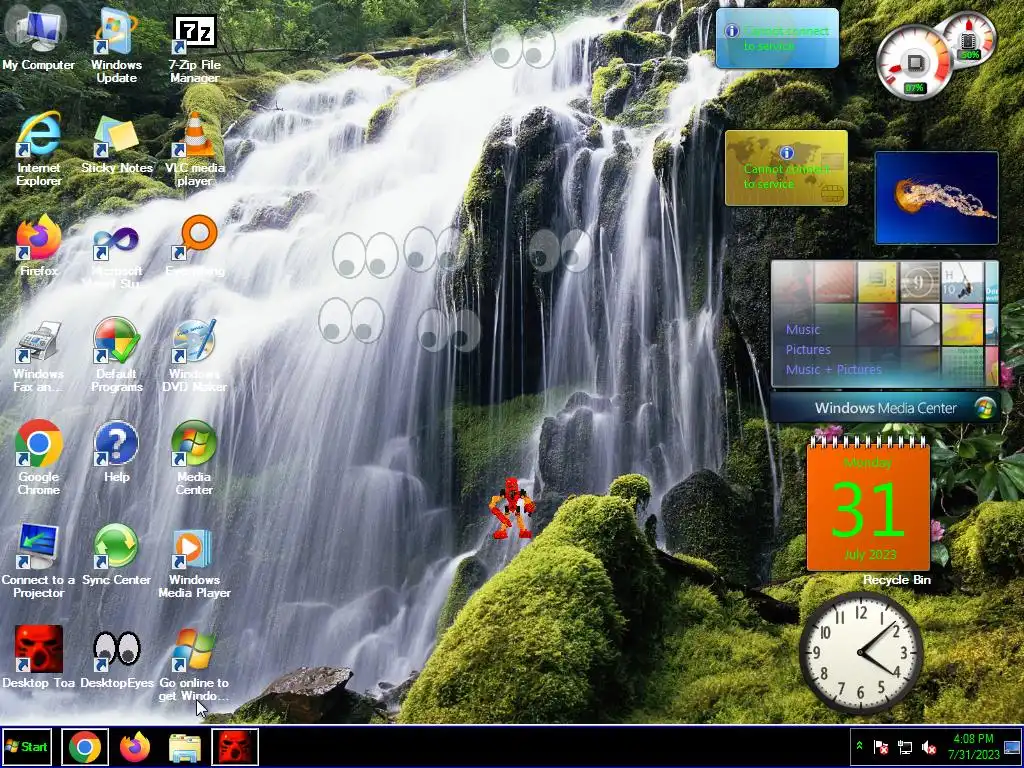Open Recycle Bin label on desktop
Image resolution: width=1024 pixels, height=768 pixels.
point(897,579)
